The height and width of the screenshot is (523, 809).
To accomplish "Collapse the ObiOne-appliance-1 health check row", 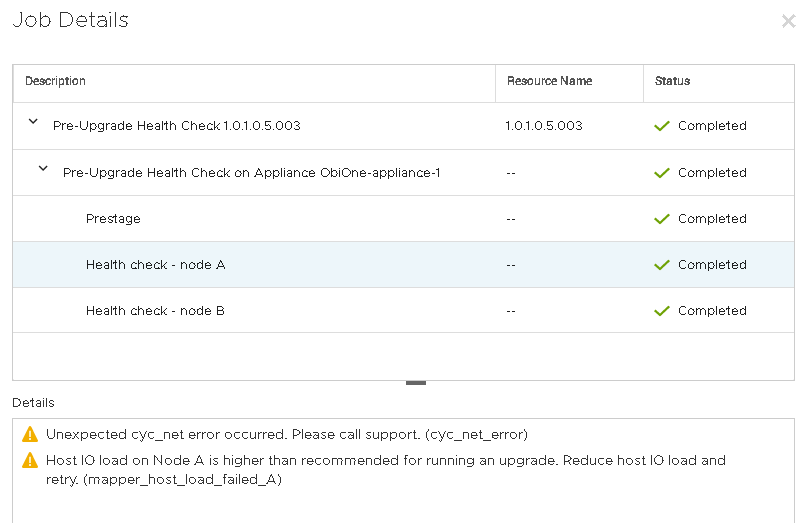I will (43, 169).
